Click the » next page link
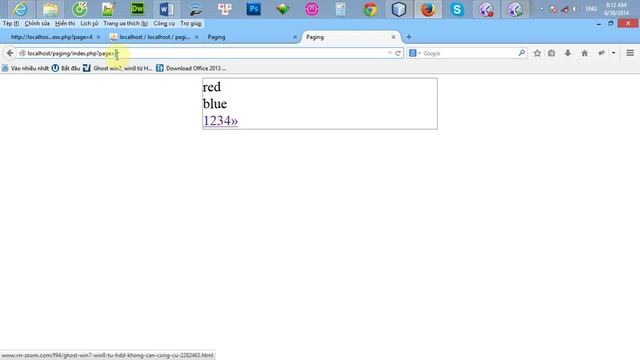Screen dimensions: 640x360 (x=234, y=121)
